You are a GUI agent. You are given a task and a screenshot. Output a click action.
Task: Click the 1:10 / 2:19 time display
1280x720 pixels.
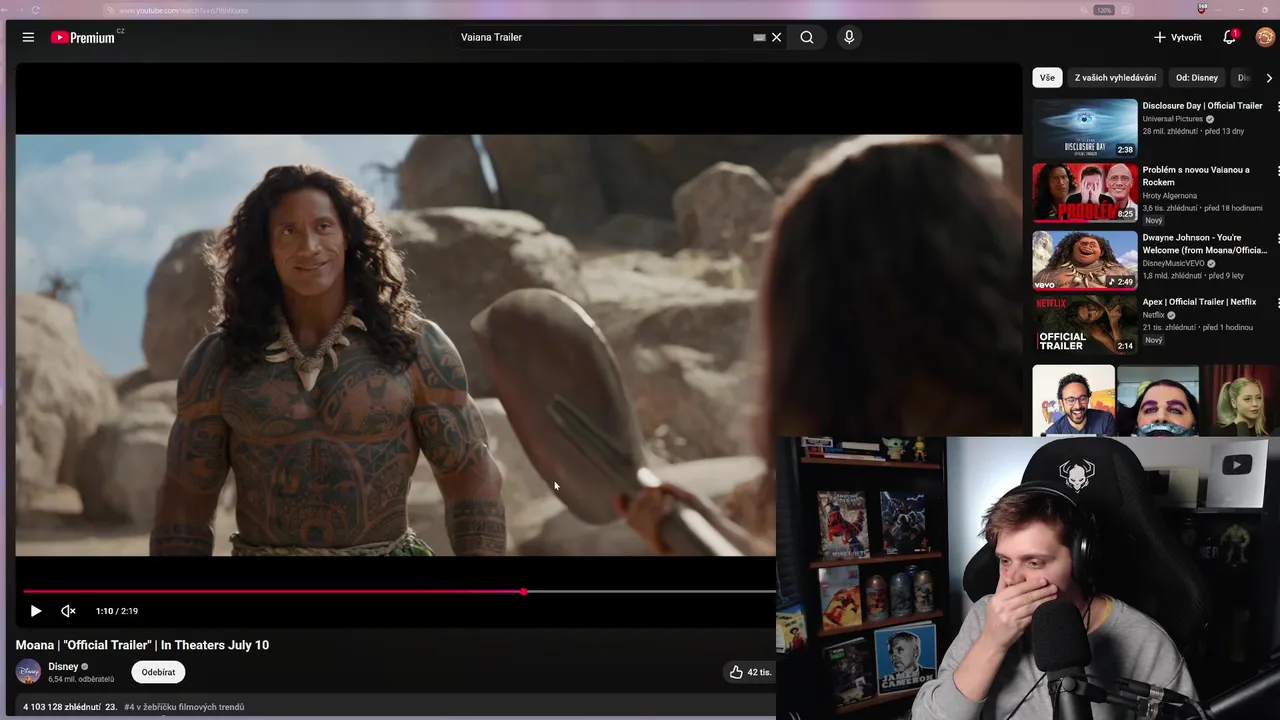[x=117, y=611]
